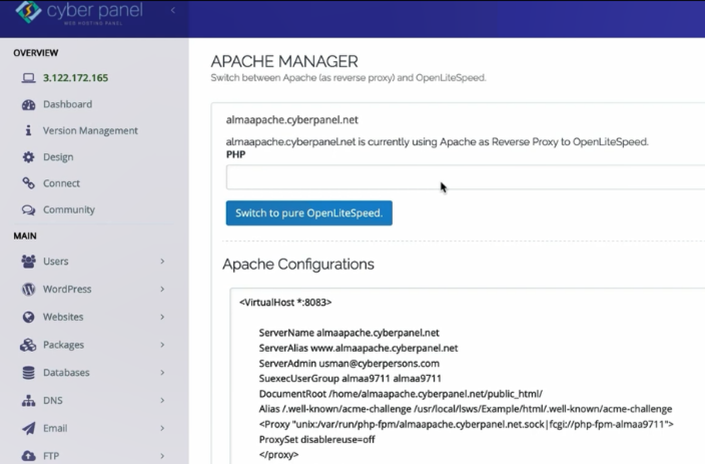The image size is (705, 464).
Task: Click the Websites globe icon
Action: 28,317
